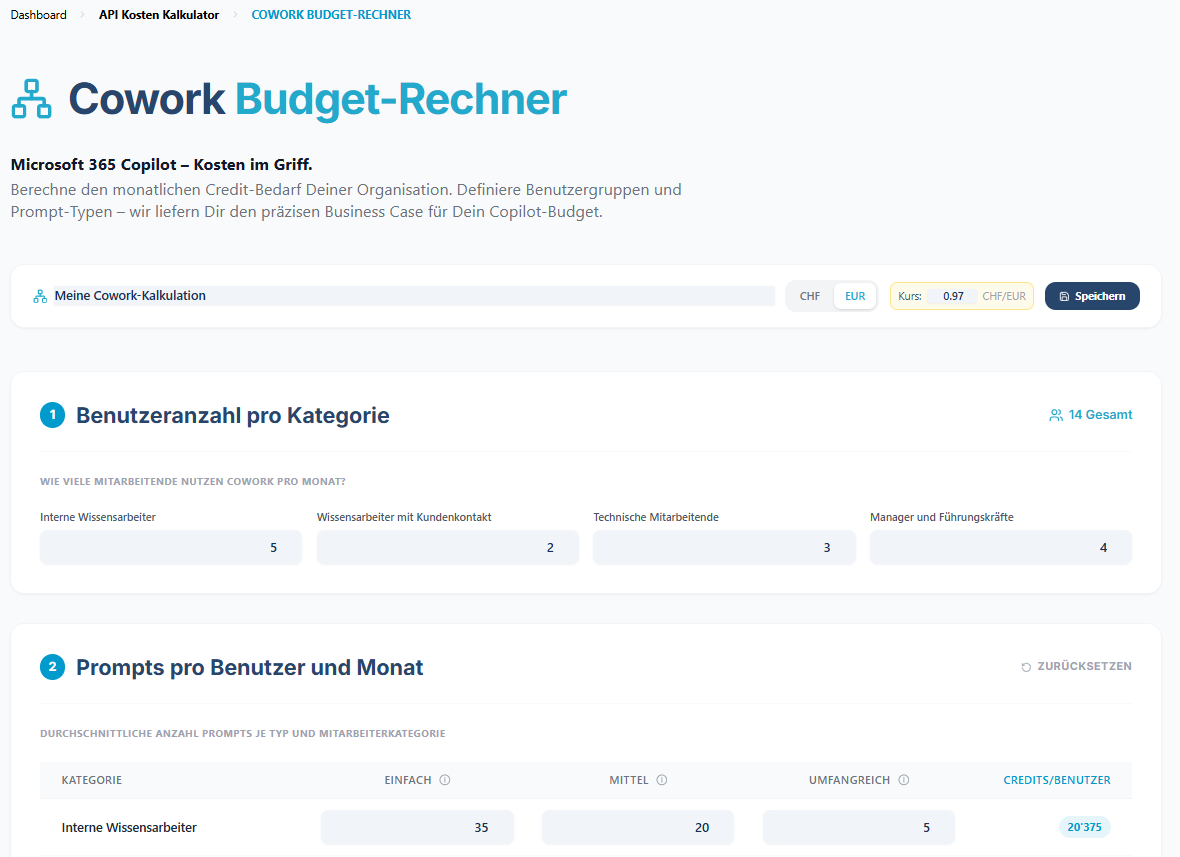Click the 20'375 credits badge
This screenshot has height=857, width=1180.
pyautogui.click(x=1084, y=827)
